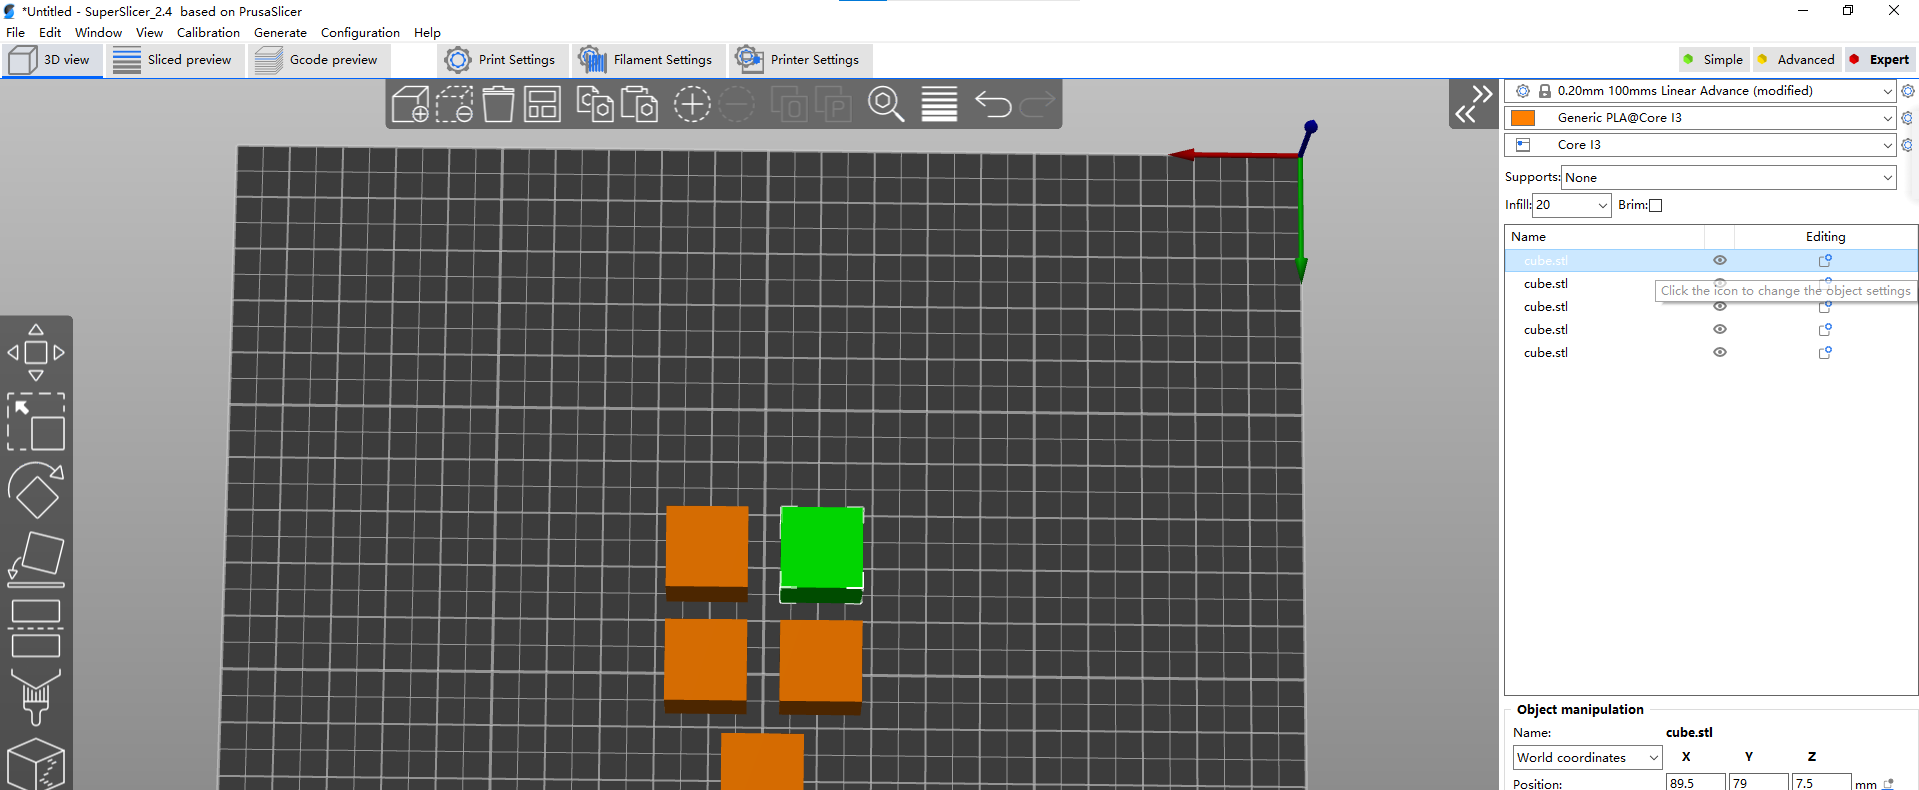The height and width of the screenshot is (790, 1919).
Task: Enable the Brim checkbox
Action: (1655, 206)
